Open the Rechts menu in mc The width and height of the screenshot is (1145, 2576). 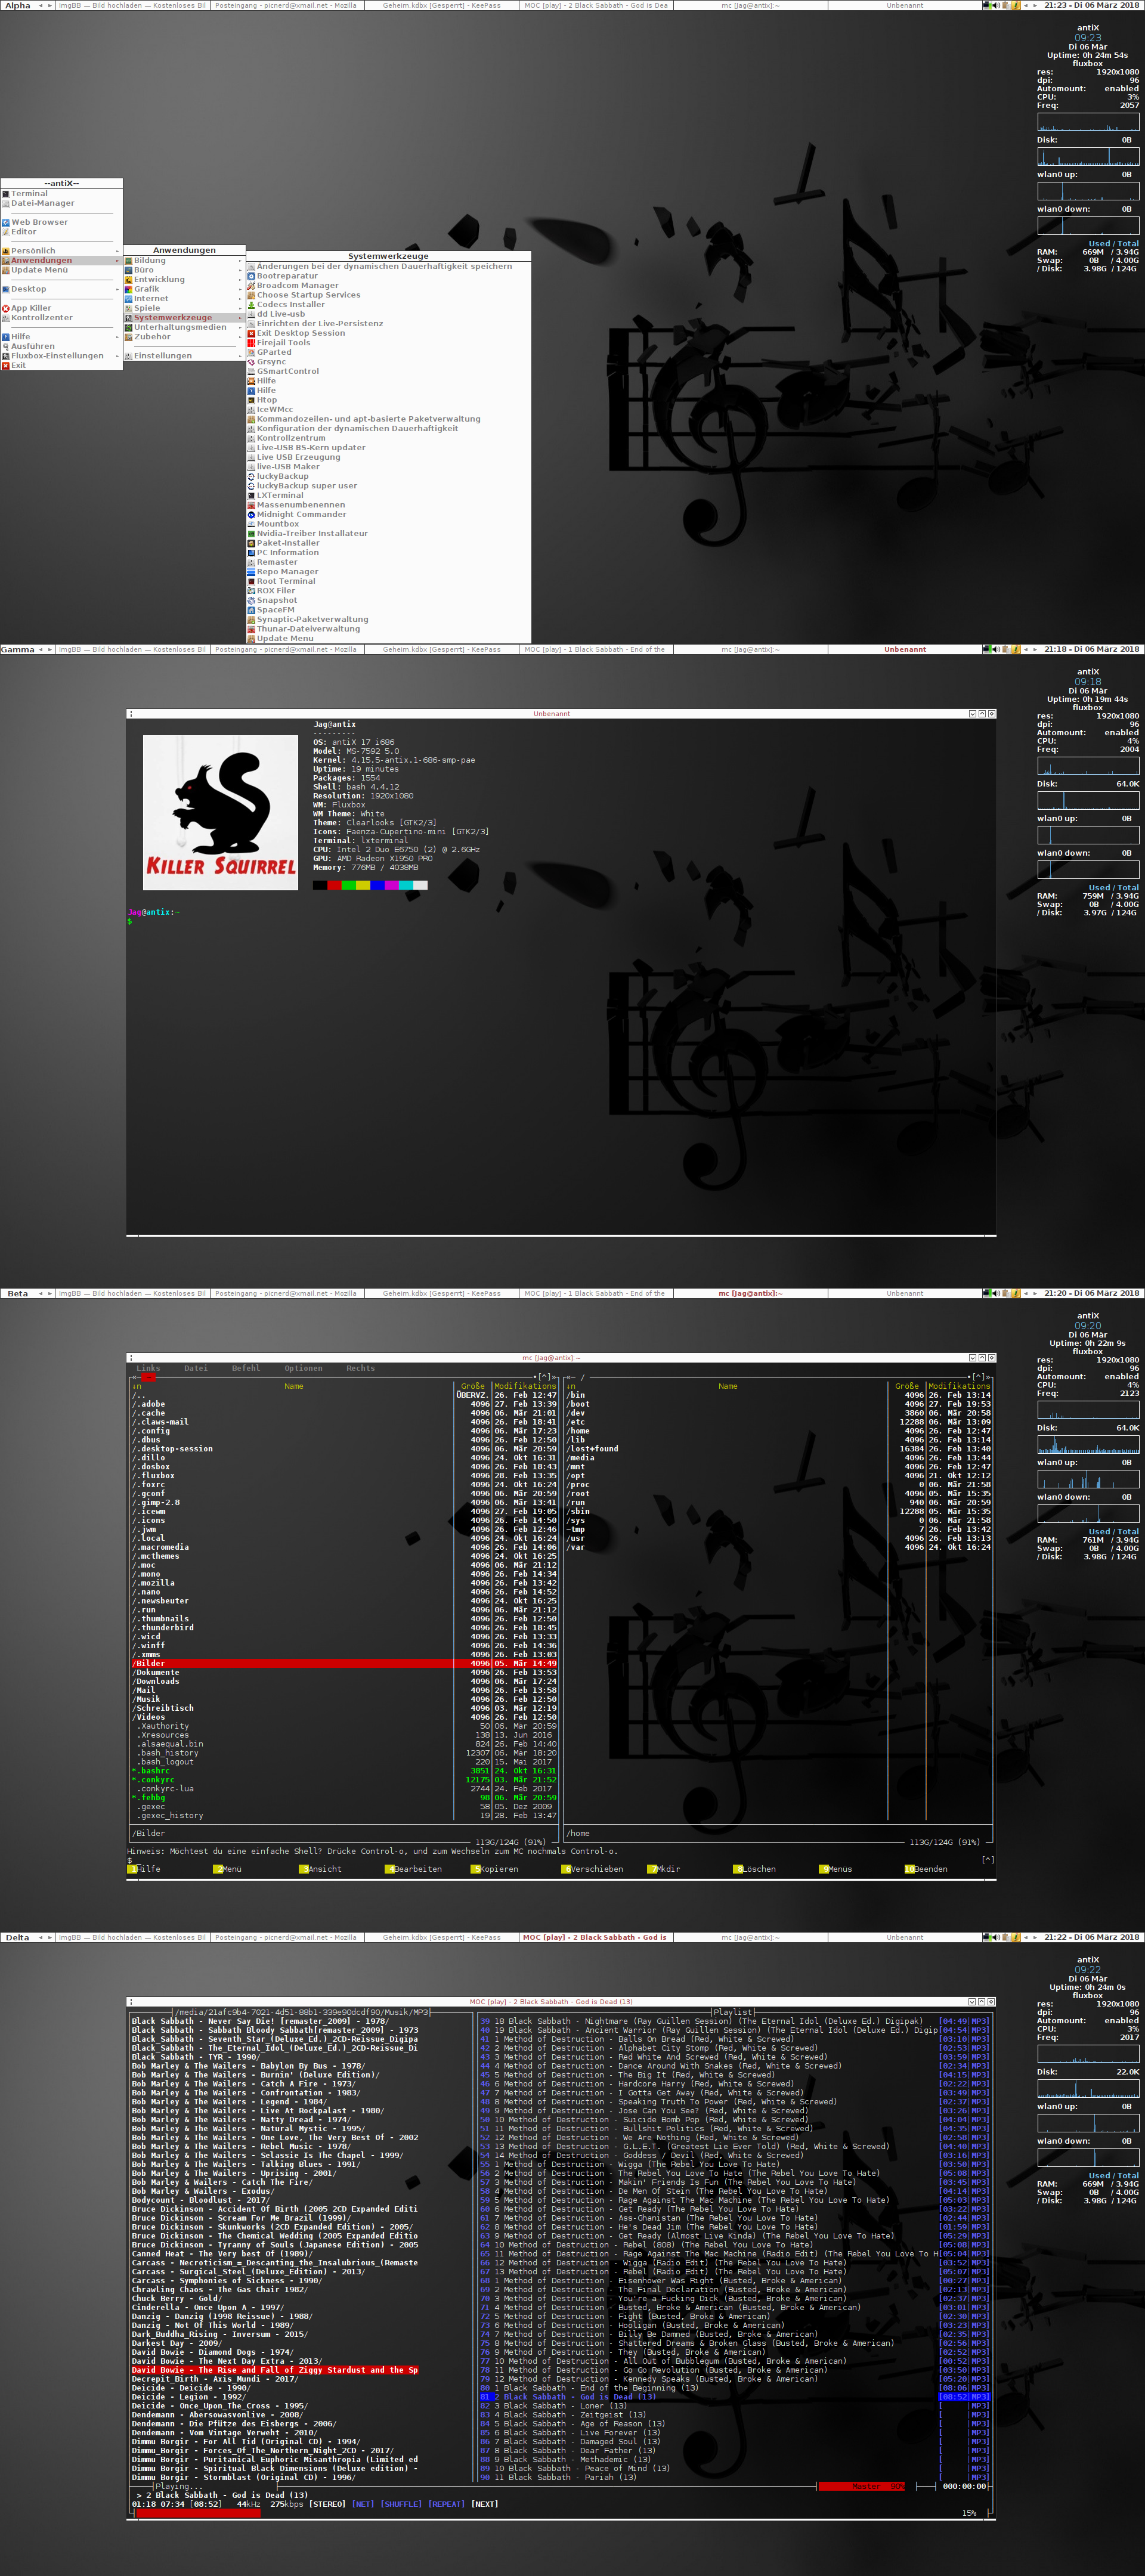[360, 1368]
